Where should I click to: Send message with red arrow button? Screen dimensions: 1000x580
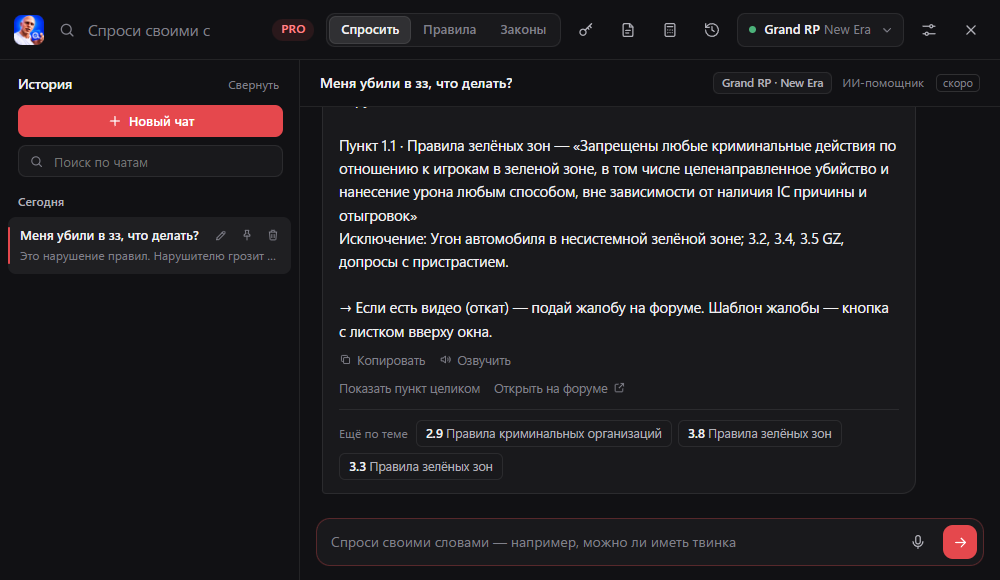click(960, 542)
